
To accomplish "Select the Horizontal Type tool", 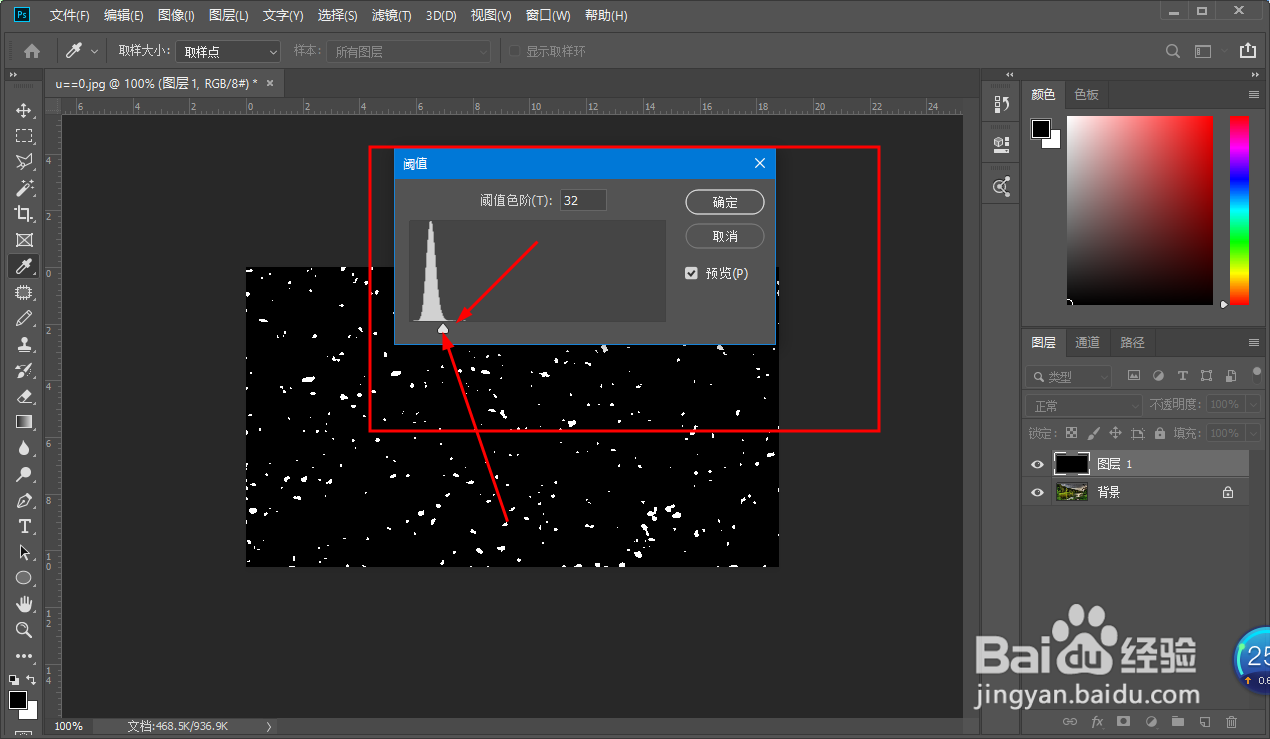I will point(24,526).
